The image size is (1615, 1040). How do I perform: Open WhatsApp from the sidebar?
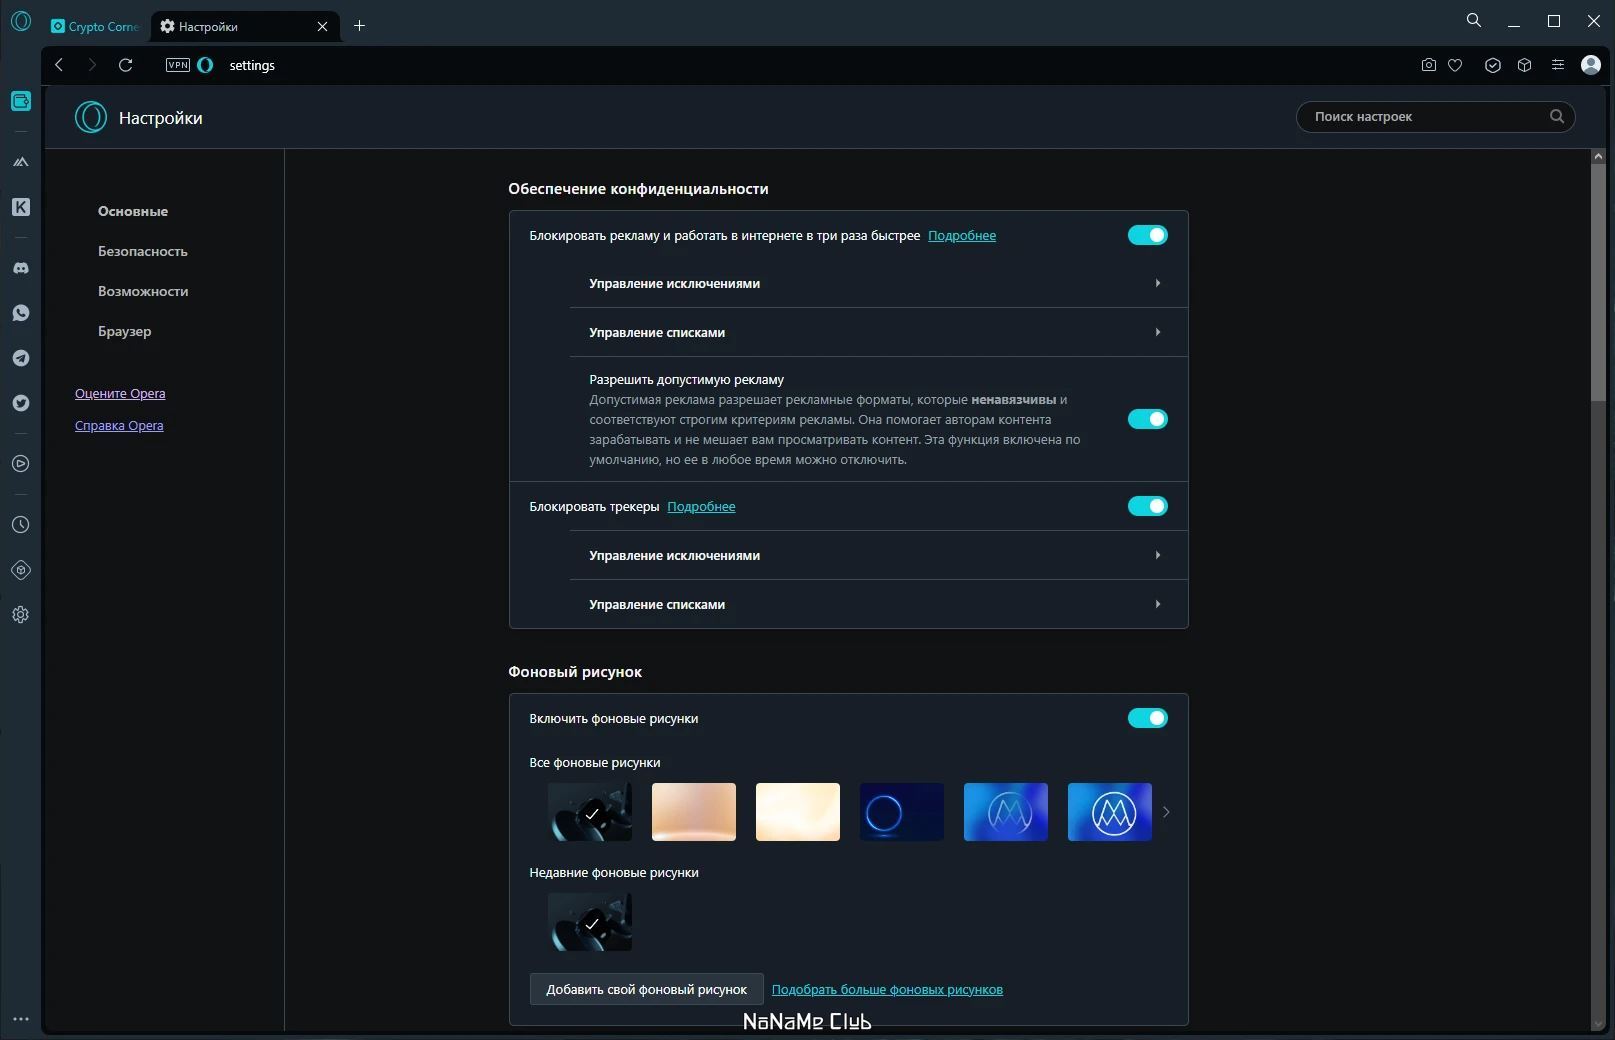20,313
